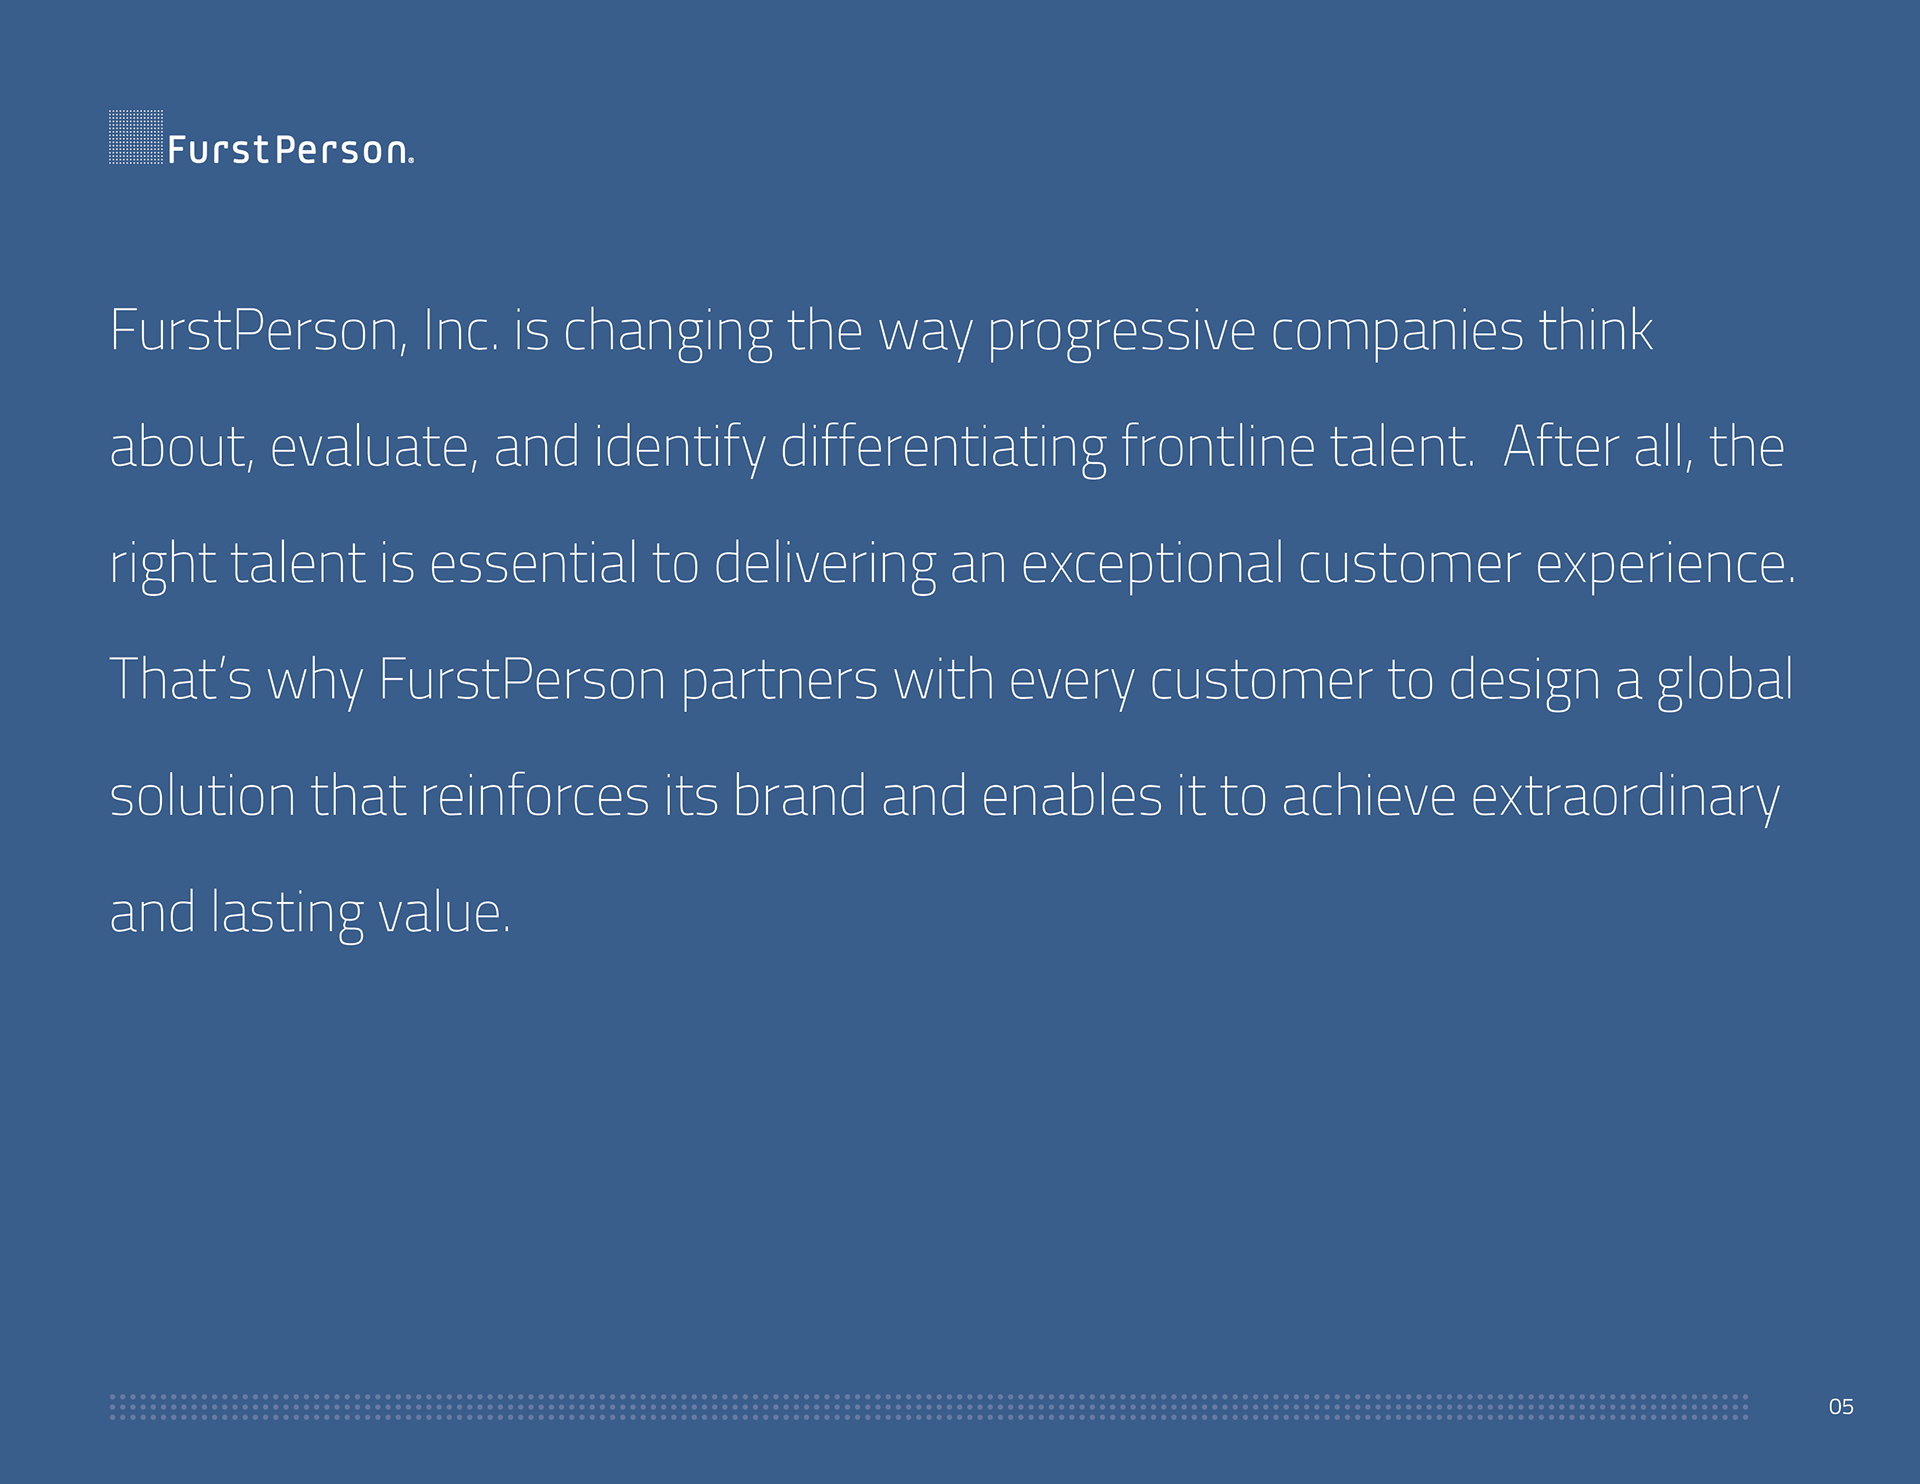
Task: Click the page number 05
Action: 1841,1407
